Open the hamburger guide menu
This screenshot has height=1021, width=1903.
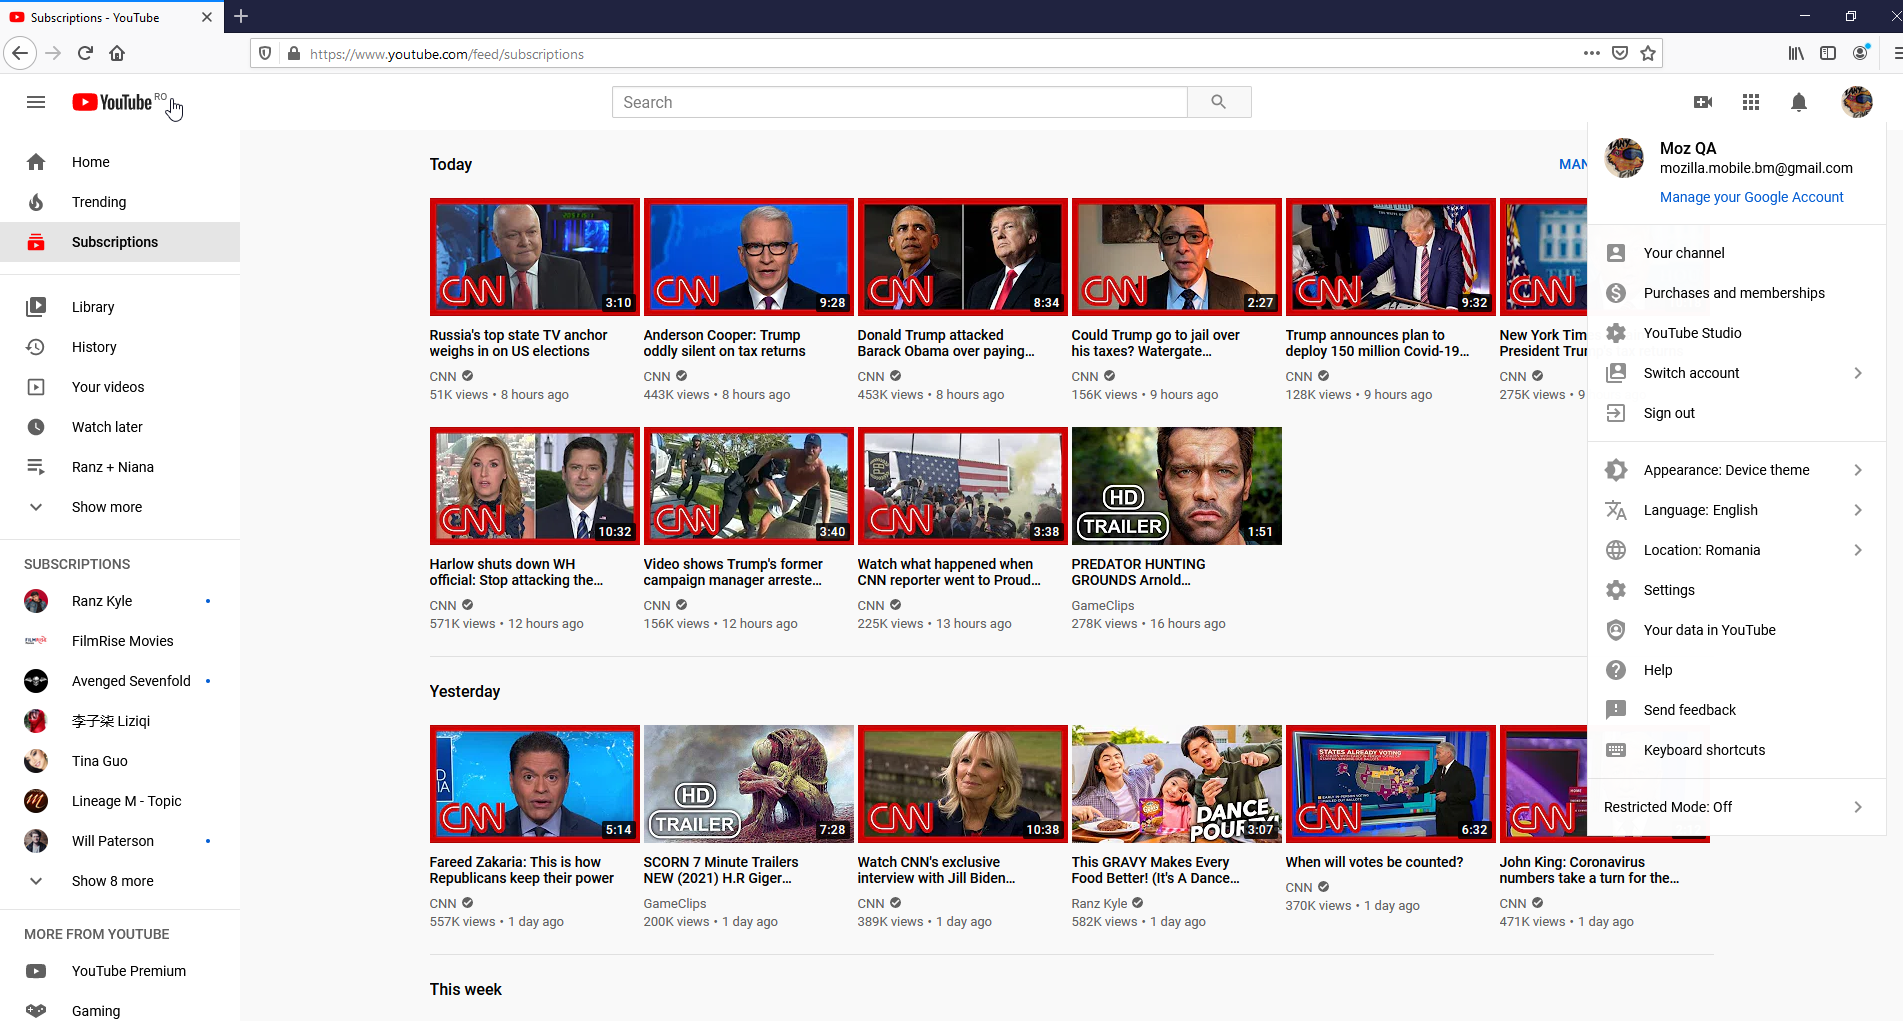coord(36,102)
